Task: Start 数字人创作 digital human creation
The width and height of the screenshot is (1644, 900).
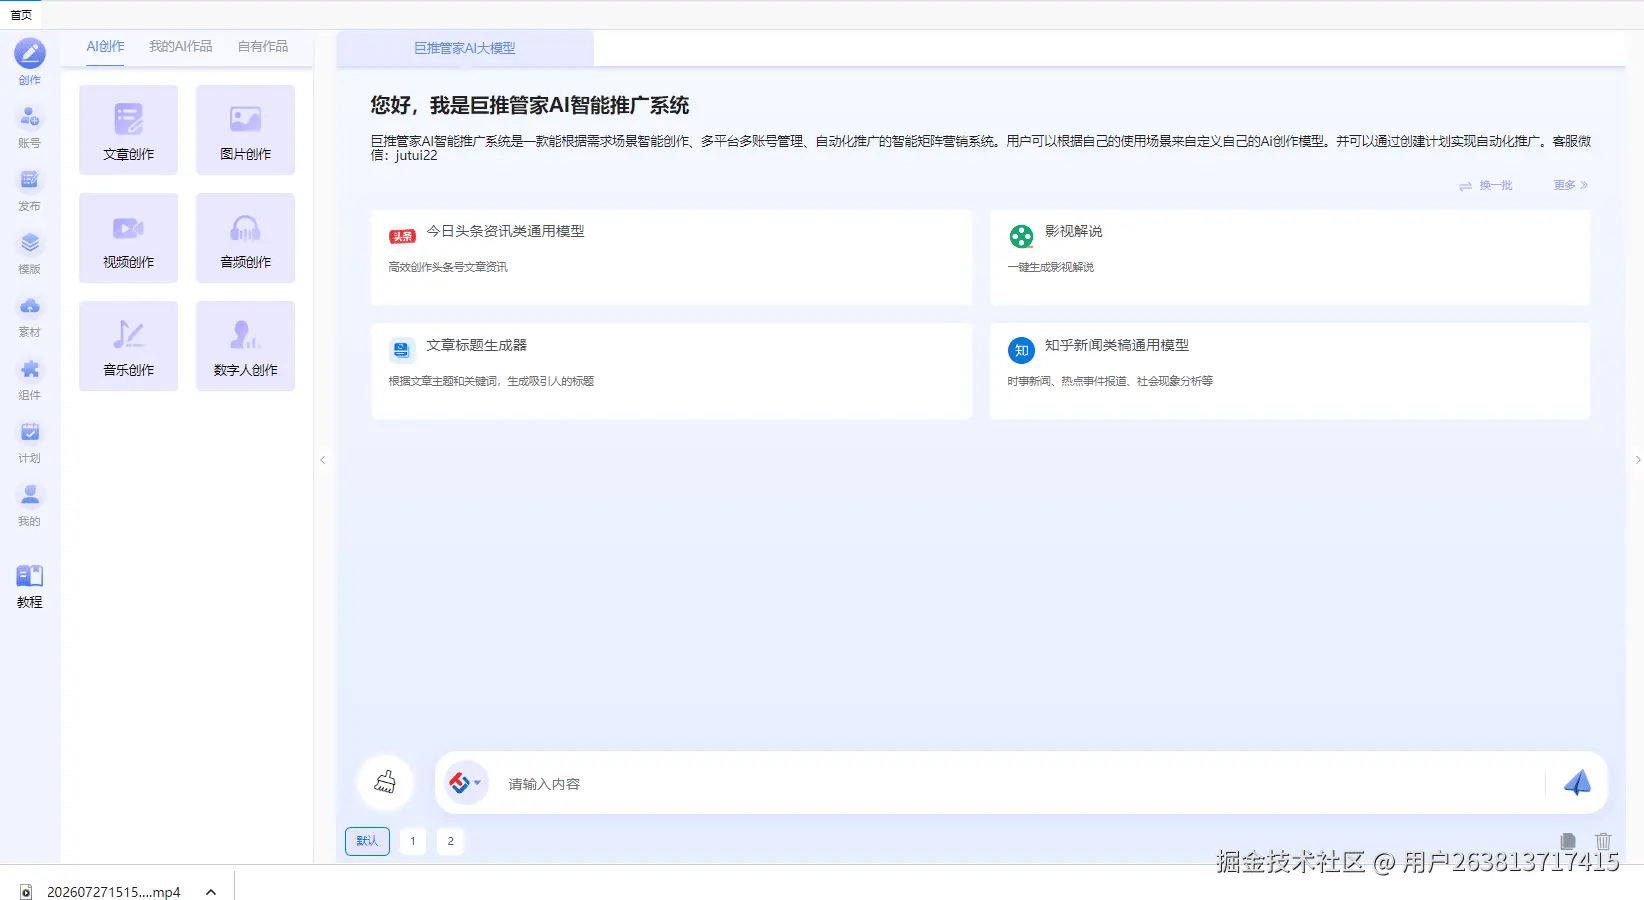Action: (x=246, y=346)
